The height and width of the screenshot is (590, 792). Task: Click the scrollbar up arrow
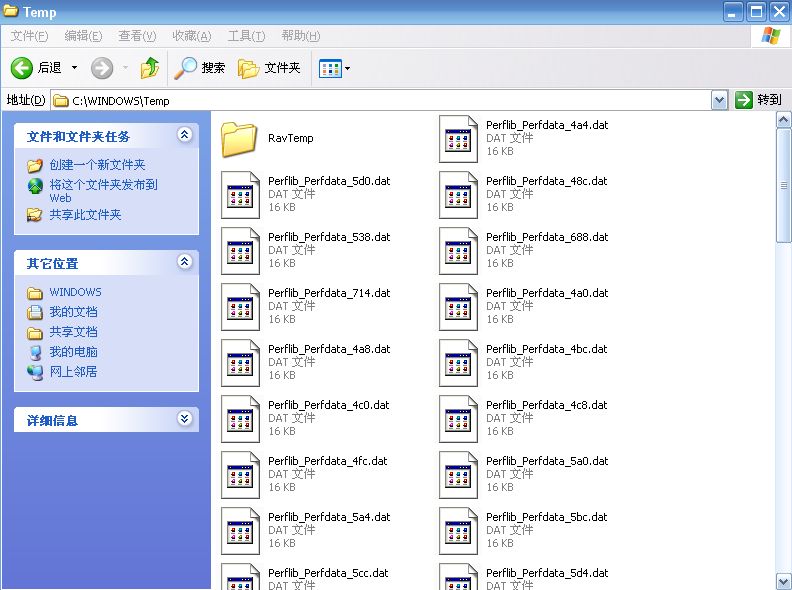[x=783, y=120]
